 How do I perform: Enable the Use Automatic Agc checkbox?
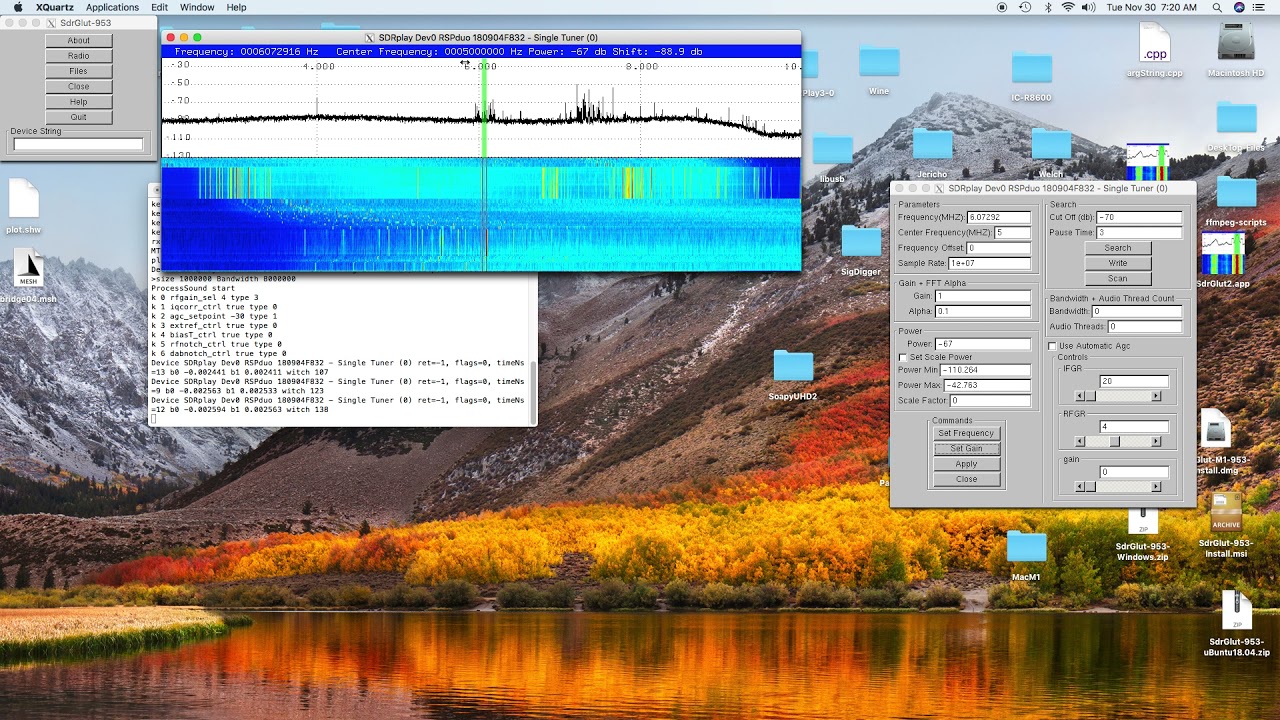[x=1052, y=346]
